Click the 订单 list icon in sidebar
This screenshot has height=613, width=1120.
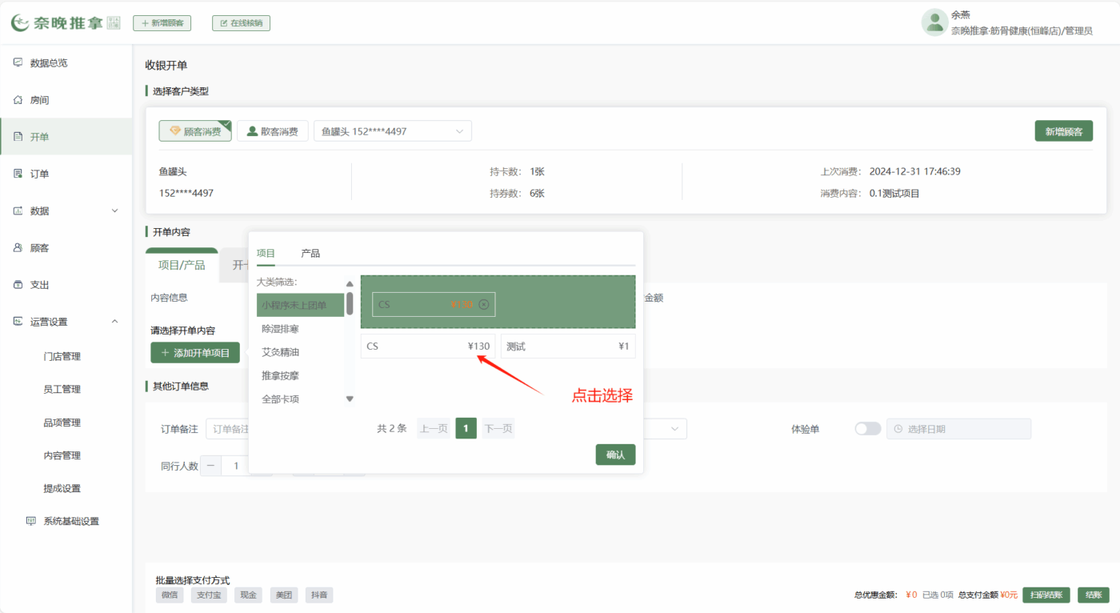tap(18, 174)
